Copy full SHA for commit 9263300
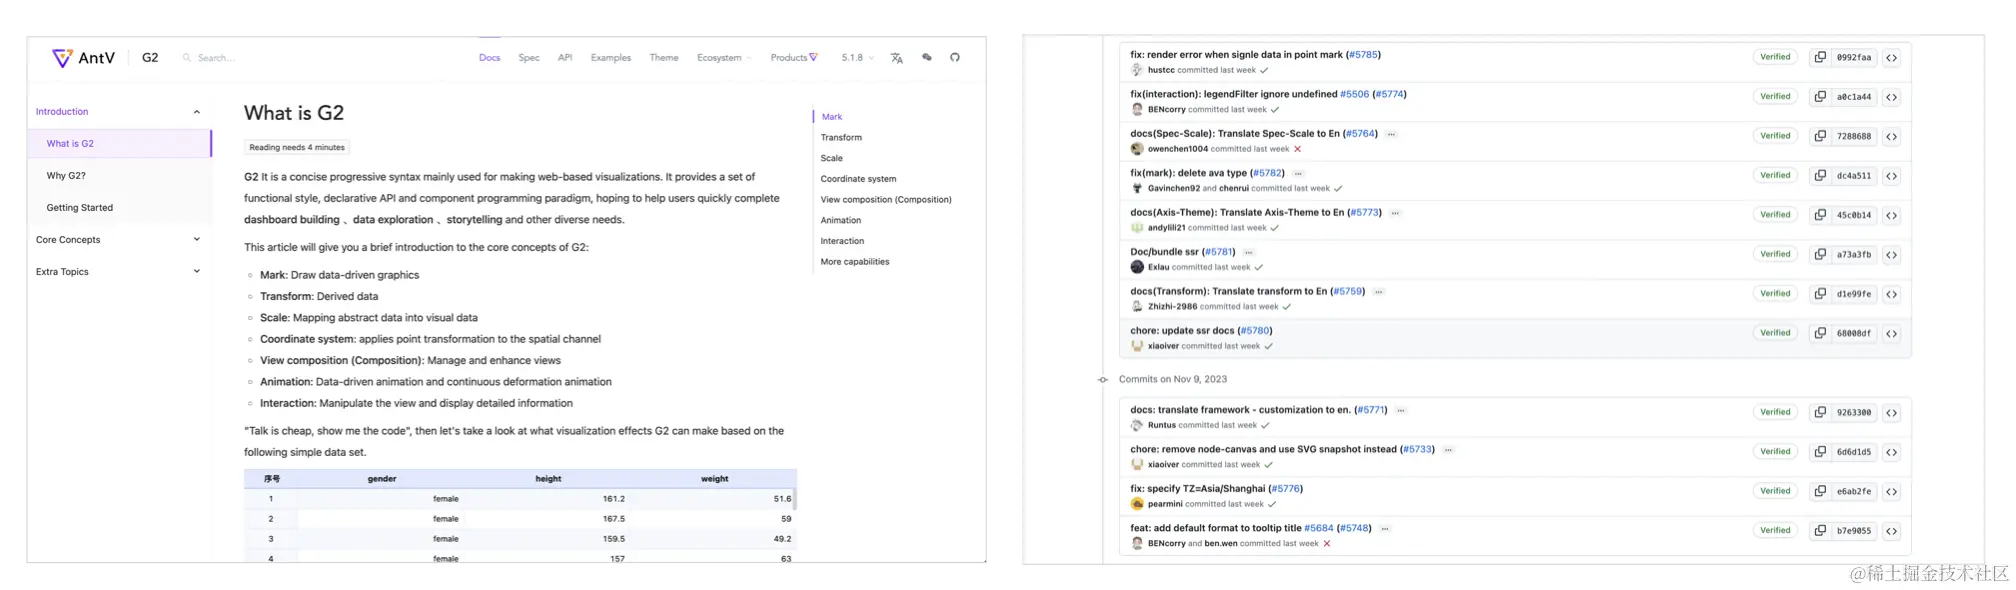Viewport: 2016px width, 590px height. click(x=1820, y=412)
